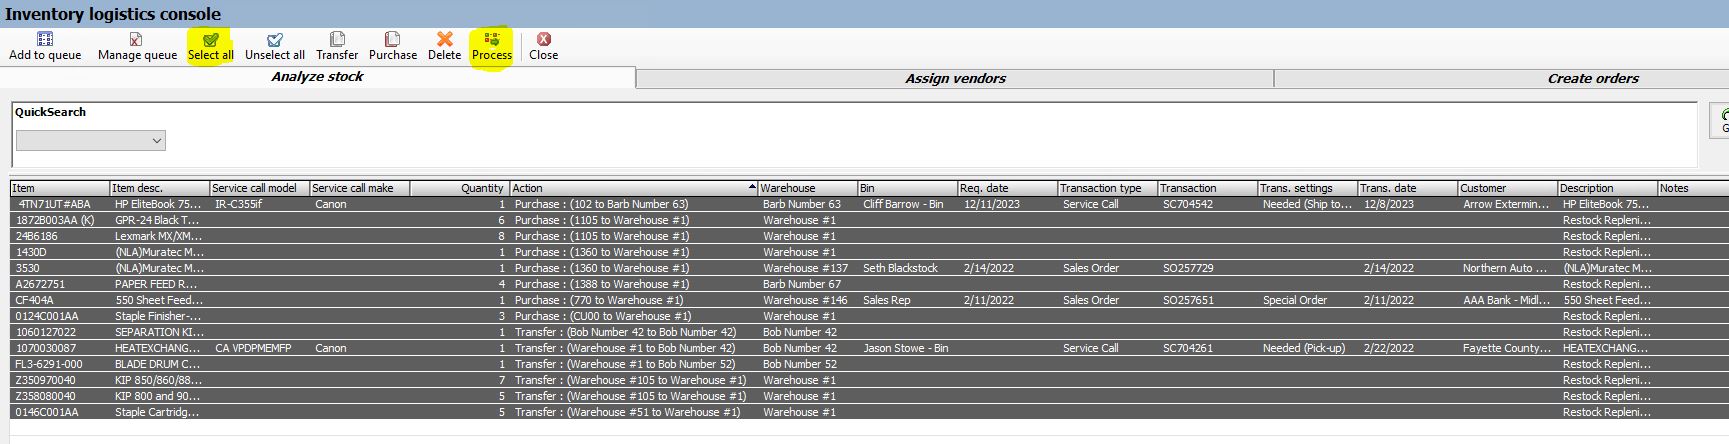Sort by Service call model column header

coord(259,188)
